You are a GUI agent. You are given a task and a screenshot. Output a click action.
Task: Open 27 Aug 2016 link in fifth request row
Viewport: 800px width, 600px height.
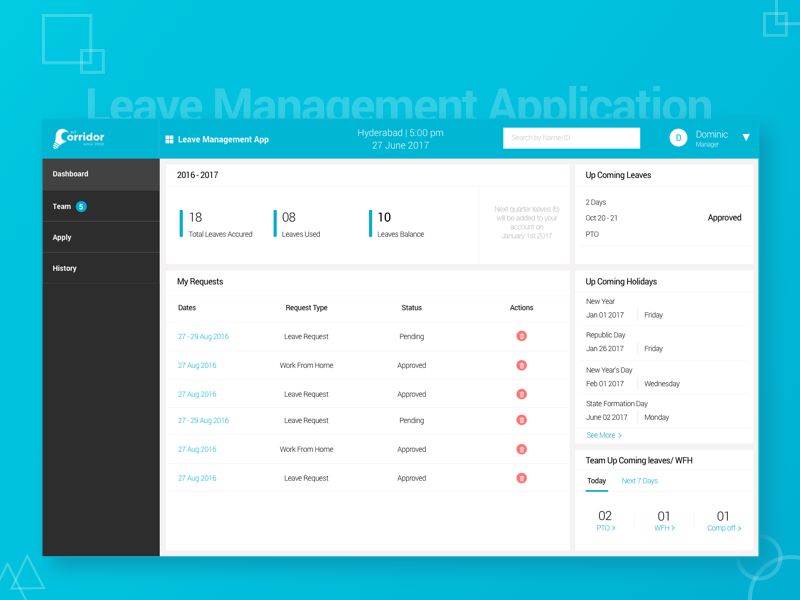(197, 449)
